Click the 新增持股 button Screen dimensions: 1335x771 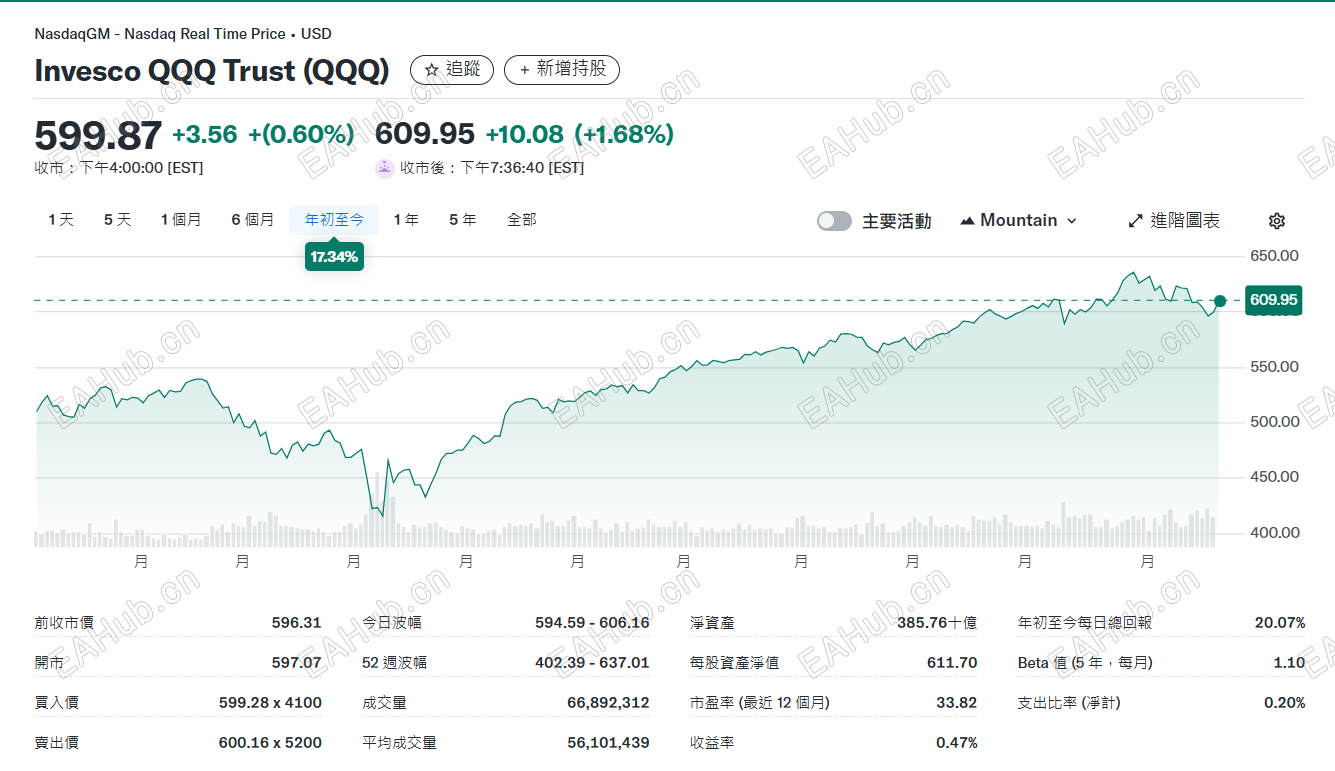pos(562,70)
